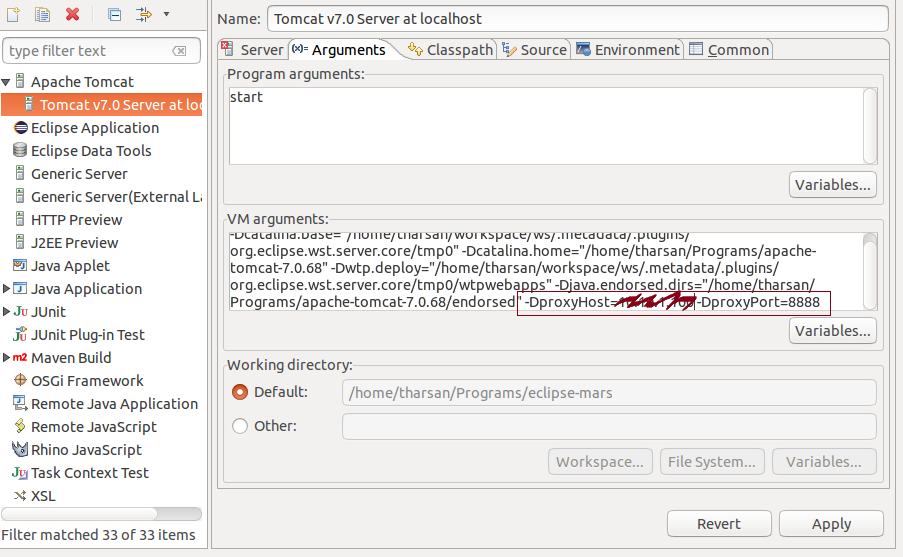Image resolution: width=903 pixels, height=557 pixels.
Task: Click Remote JavaScript icon
Action: click(x=20, y=426)
